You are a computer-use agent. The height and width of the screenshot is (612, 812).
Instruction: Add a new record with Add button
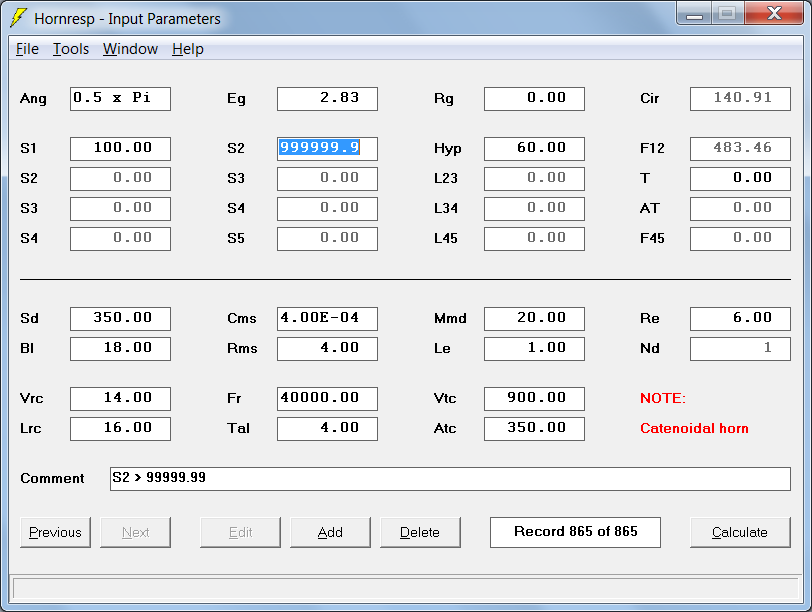click(330, 532)
